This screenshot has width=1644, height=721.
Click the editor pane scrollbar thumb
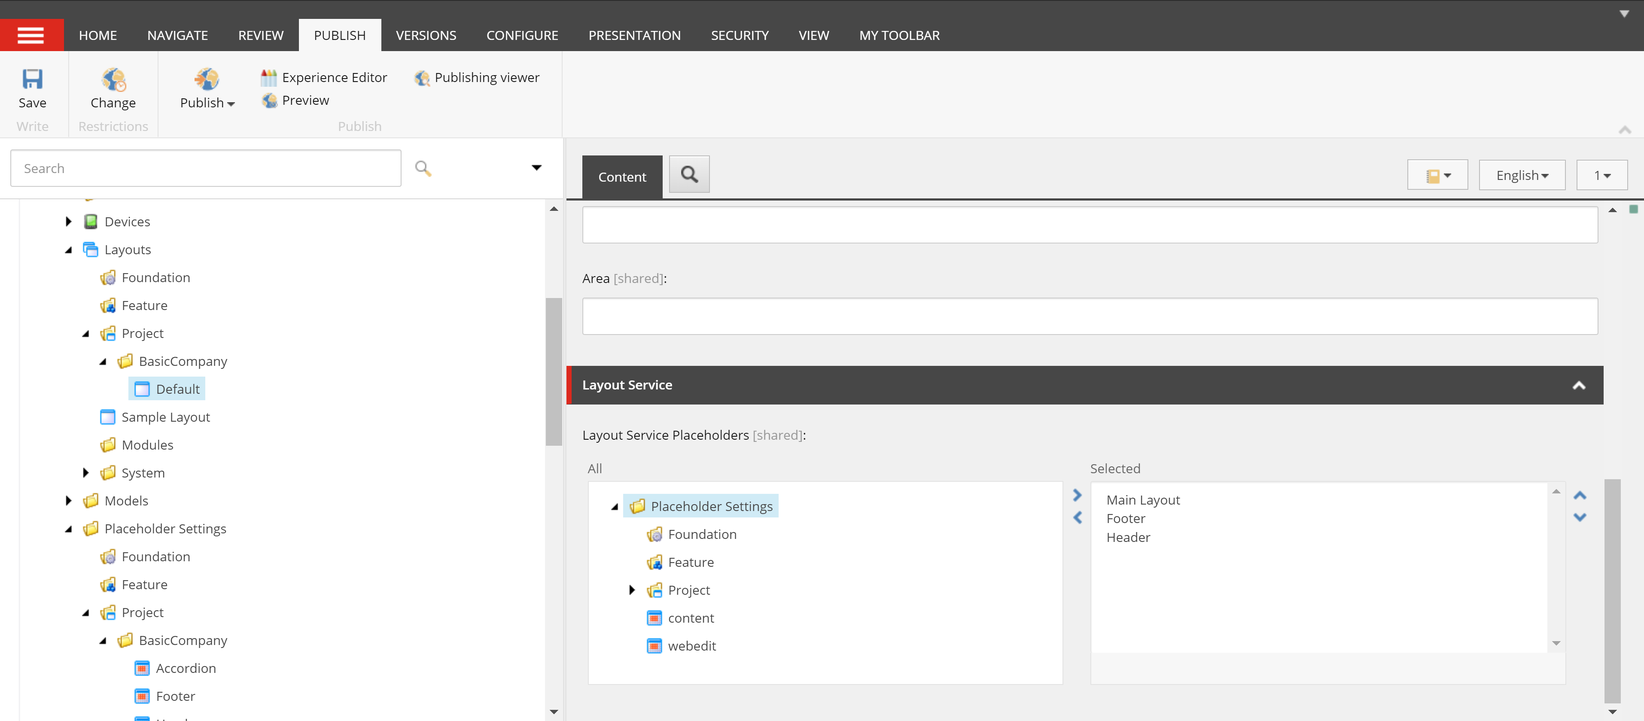pos(1612,591)
